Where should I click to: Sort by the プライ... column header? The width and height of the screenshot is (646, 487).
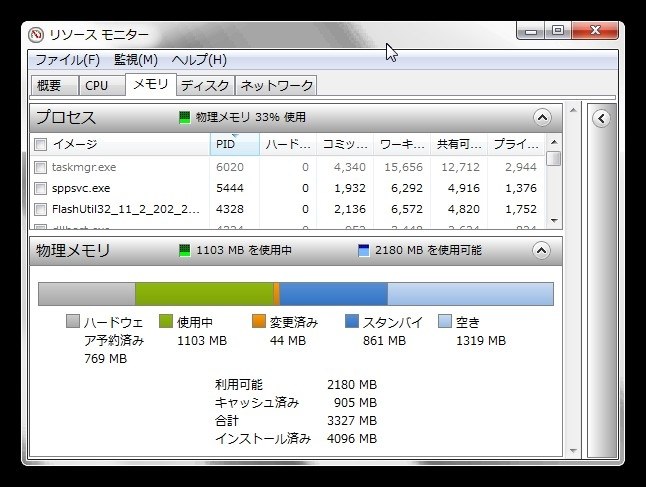516,144
